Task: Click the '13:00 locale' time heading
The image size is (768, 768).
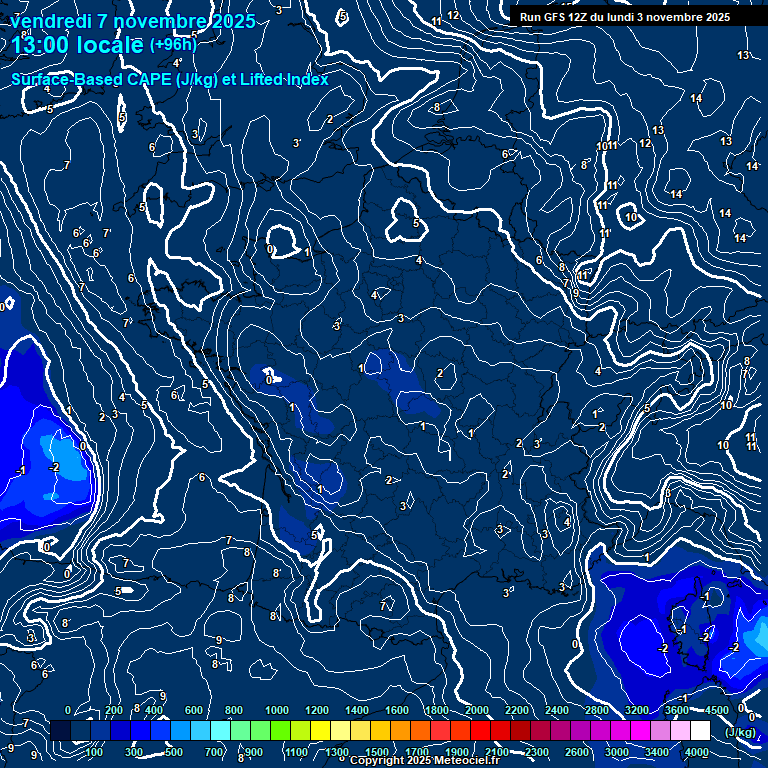Action: click(x=77, y=45)
